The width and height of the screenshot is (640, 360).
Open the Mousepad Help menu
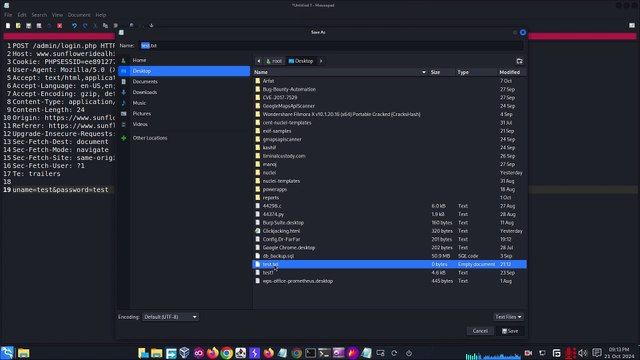click(x=101, y=15)
